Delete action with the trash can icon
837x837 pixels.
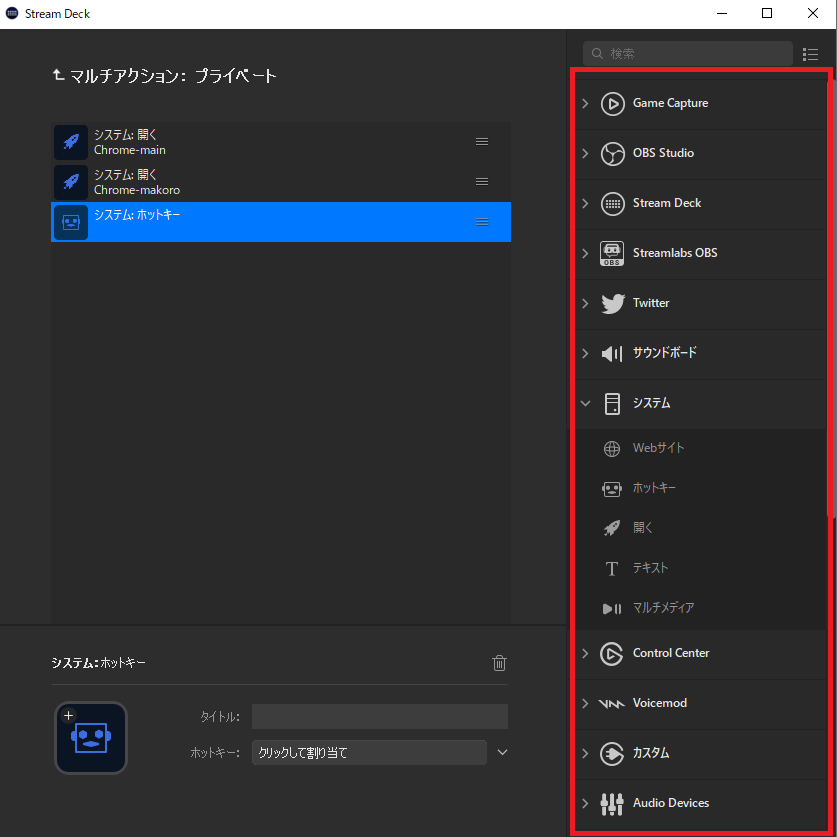click(499, 663)
